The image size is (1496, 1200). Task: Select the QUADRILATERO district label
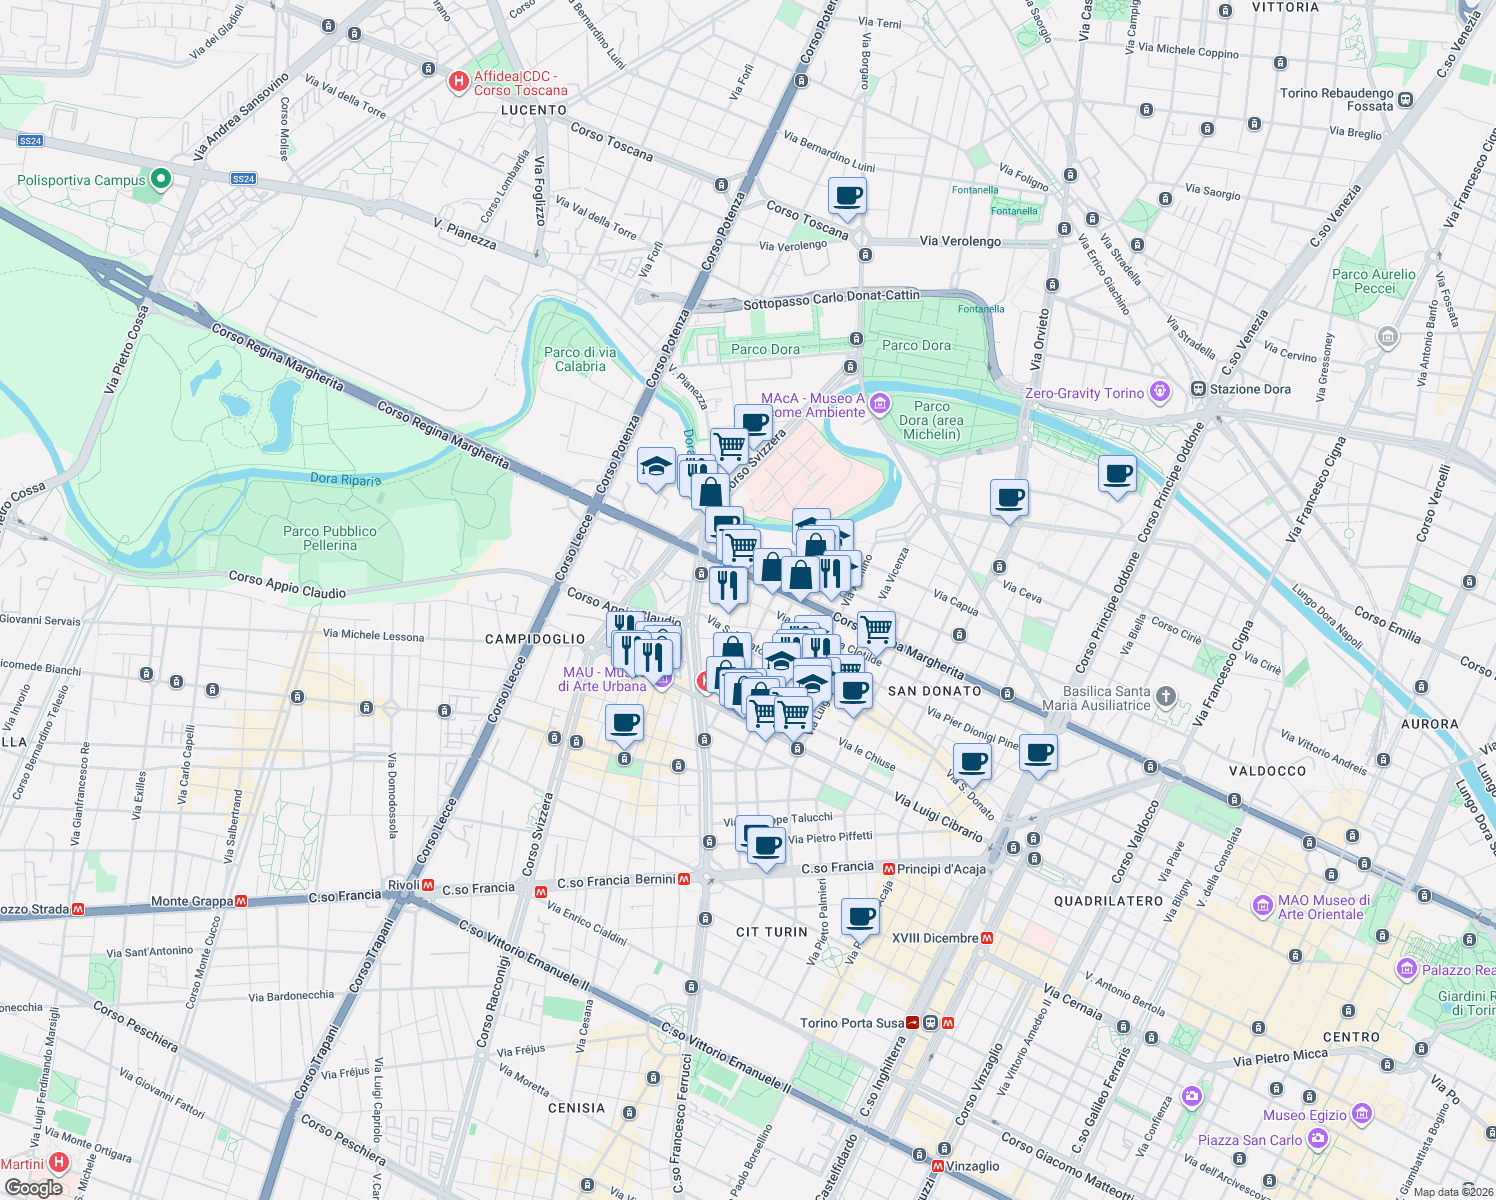[x=1109, y=901]
